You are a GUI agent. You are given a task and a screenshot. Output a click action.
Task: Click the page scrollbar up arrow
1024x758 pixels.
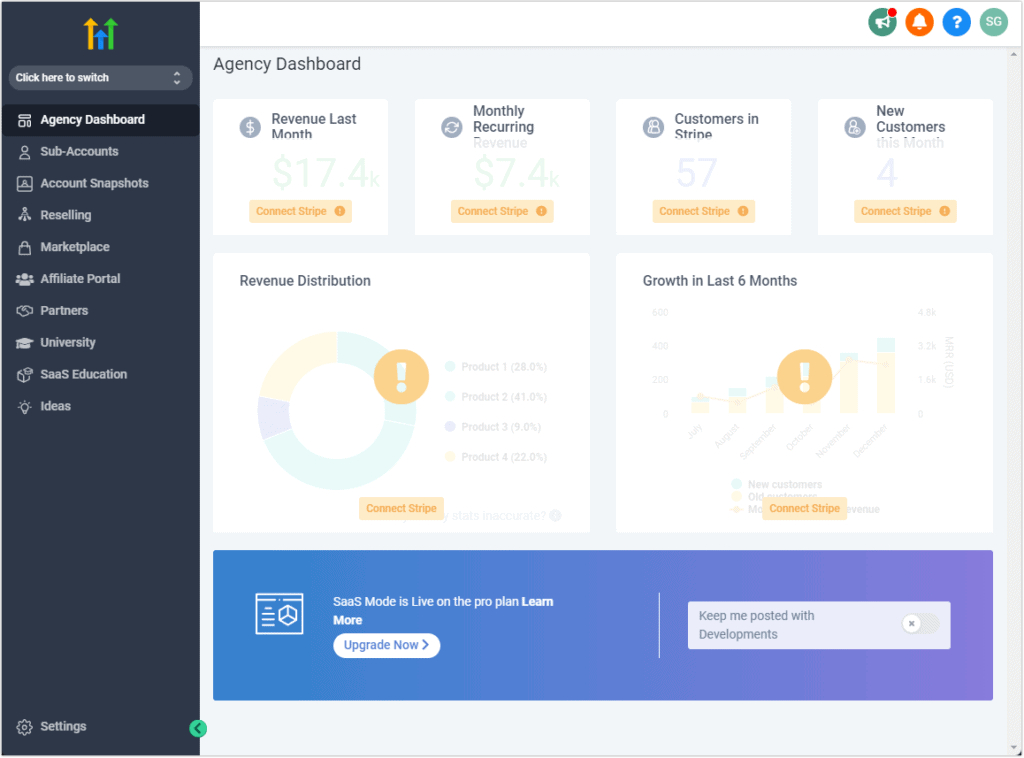(x=1014, y=55)
